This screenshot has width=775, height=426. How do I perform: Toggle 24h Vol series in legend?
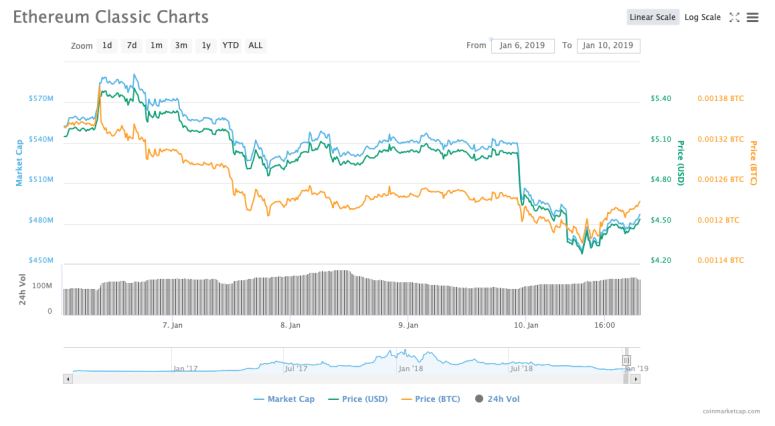(497, 399)
